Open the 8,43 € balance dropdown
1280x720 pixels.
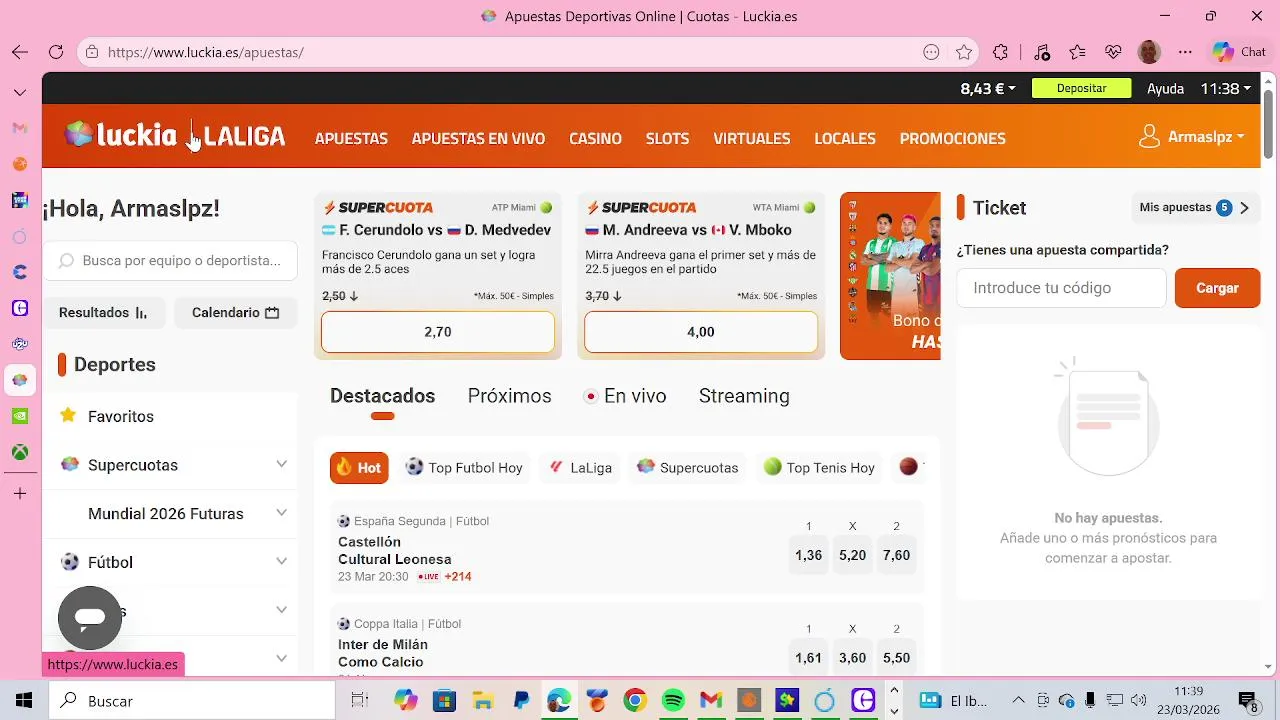987,88
